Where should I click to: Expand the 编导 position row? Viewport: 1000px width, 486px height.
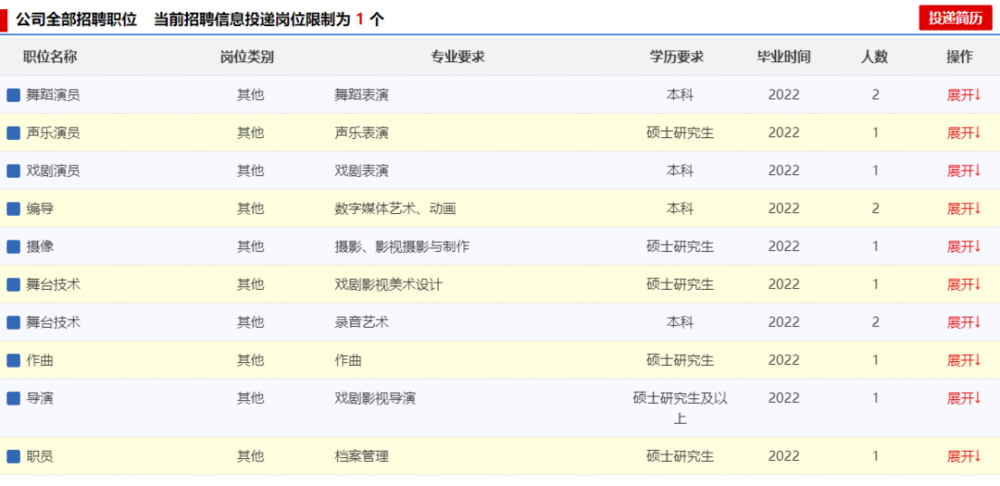click(x=964, y=209)
